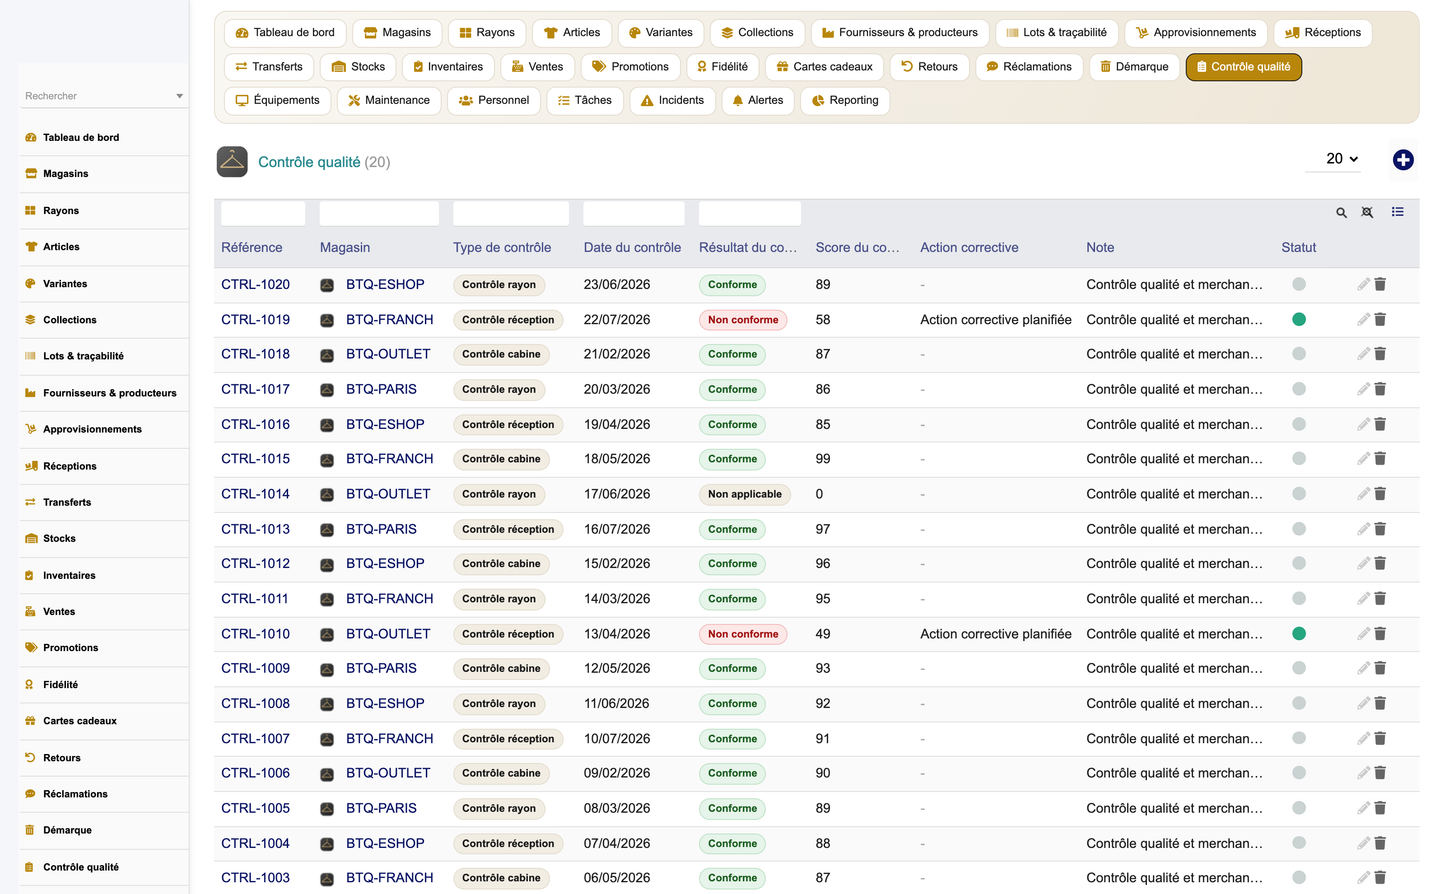Click the magnifier search icon above the table
This screenshot has height=894, width=1445.
[1341, 212]
